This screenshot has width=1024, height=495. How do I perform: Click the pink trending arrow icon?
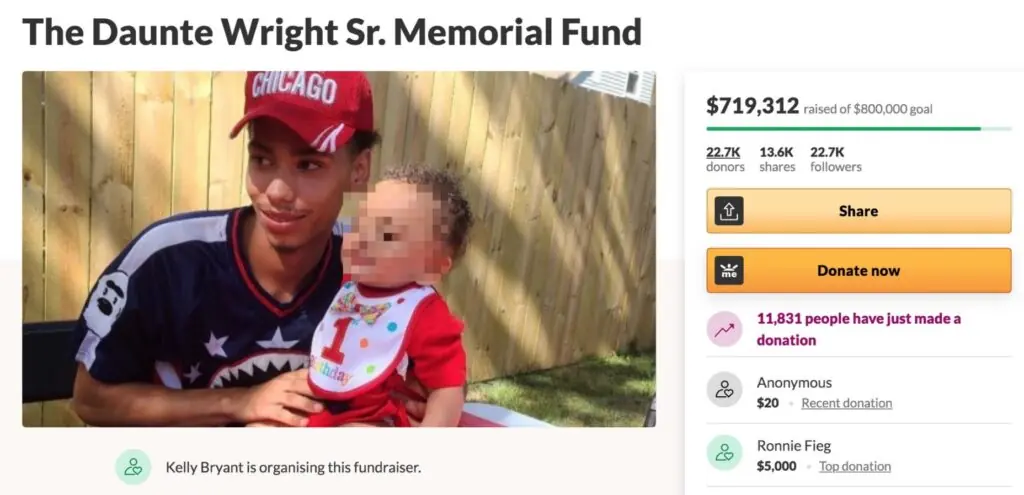pyautogui.click(x=724, y=329)
